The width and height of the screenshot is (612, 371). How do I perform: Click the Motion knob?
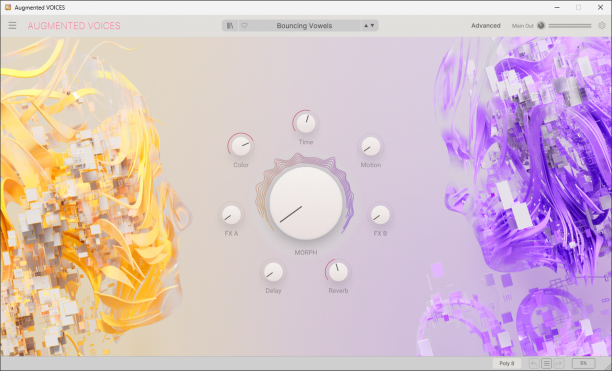click(x=371, y=146)
